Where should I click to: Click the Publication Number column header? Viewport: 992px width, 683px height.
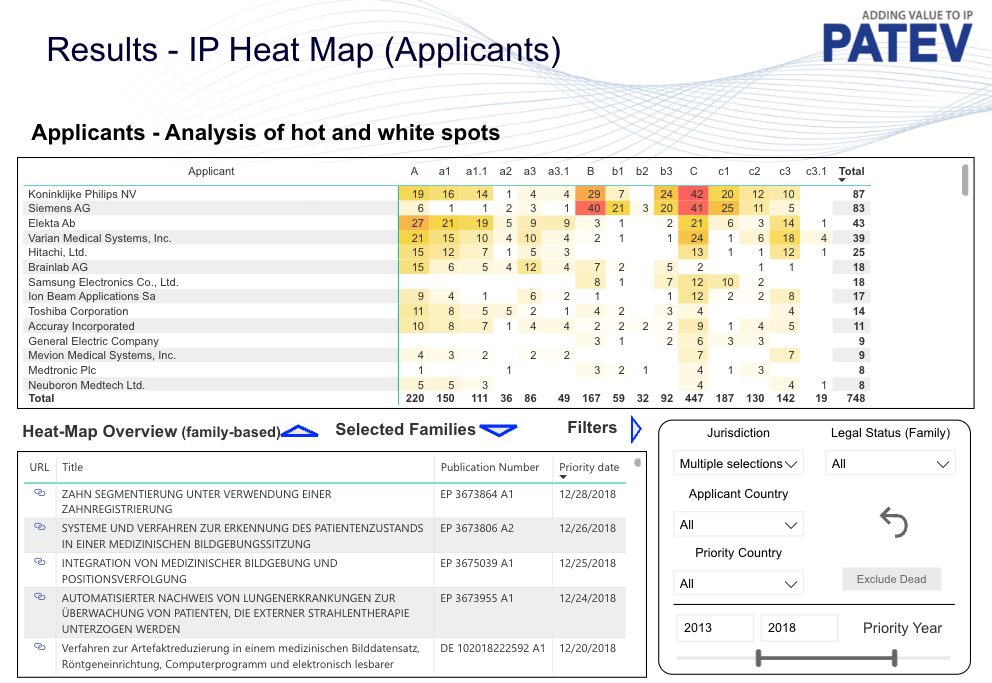pyautogui.click(x=490, y=467)
